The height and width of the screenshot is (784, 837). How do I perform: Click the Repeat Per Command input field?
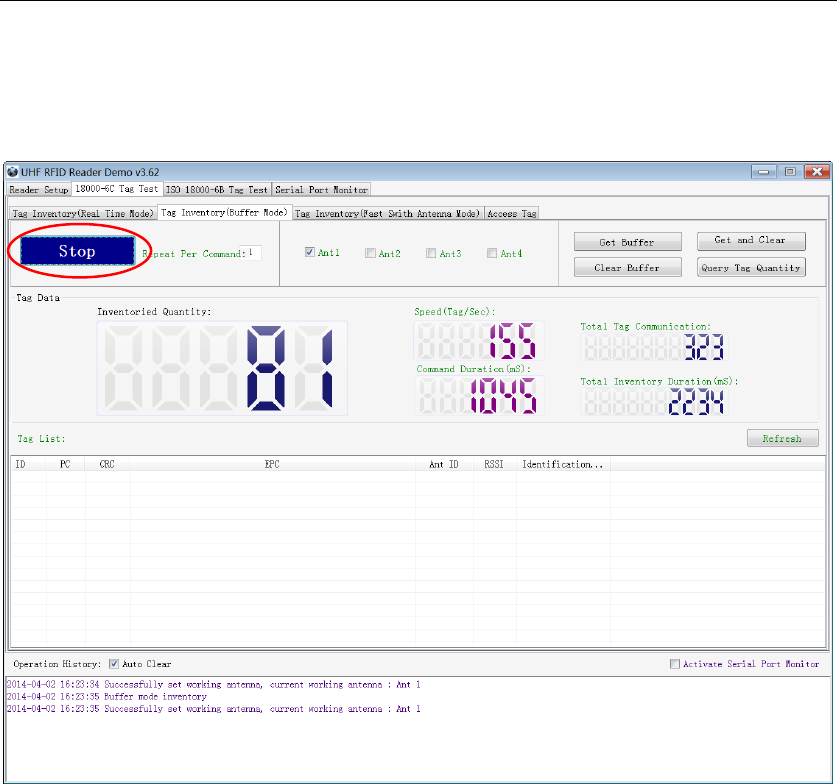[254, 253]
